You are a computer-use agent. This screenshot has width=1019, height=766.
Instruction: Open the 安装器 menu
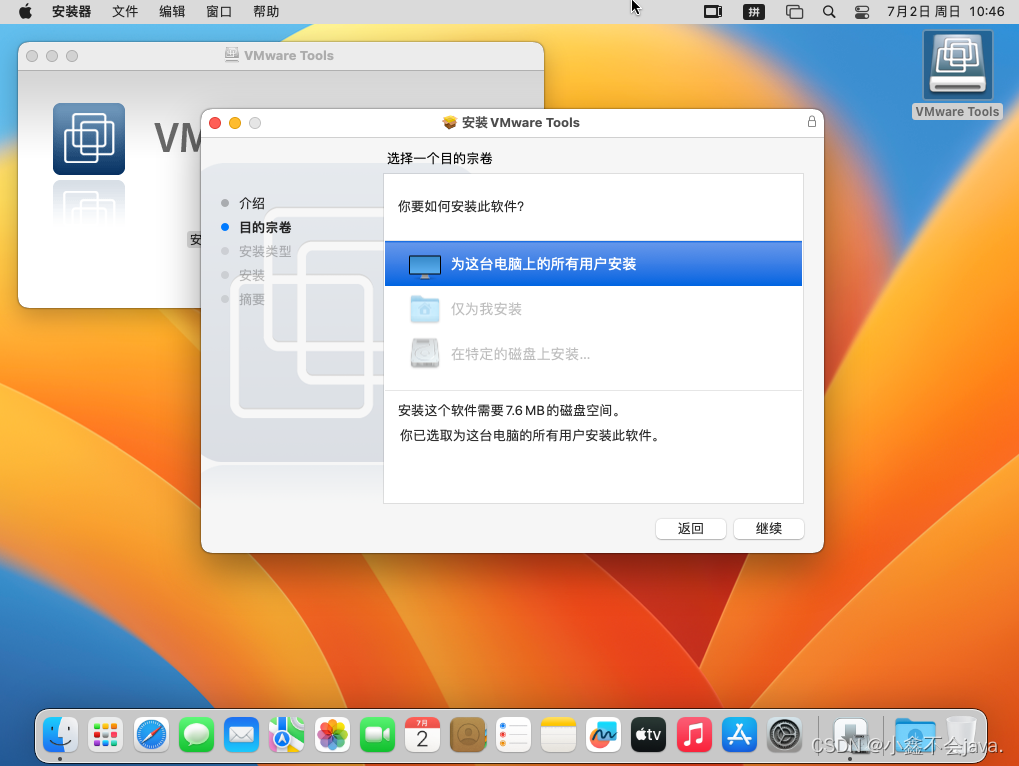tap(71, 12)
